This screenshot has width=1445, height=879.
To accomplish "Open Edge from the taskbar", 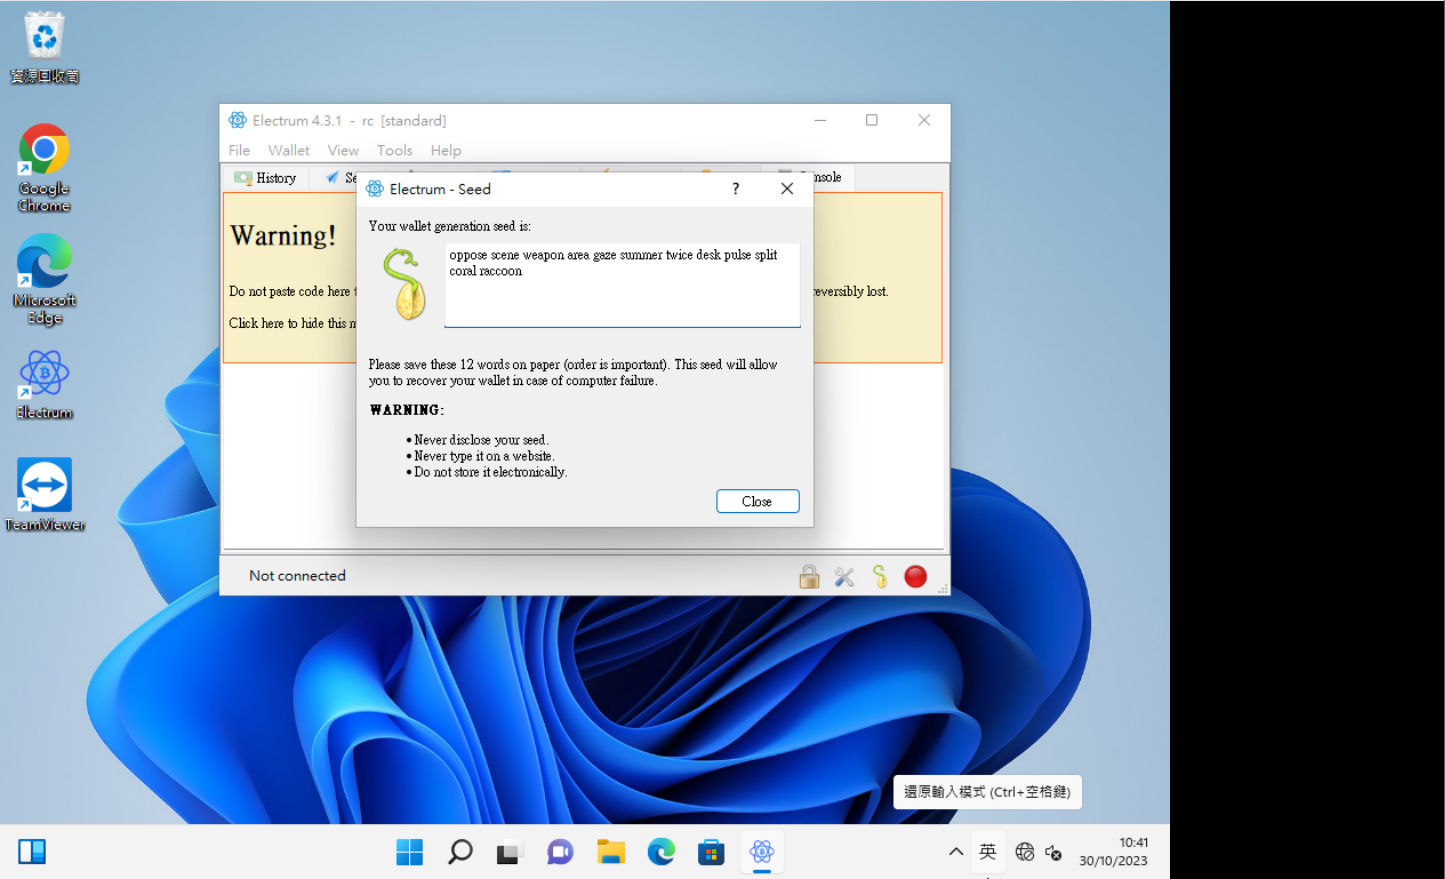I will (x=661, y=852).
